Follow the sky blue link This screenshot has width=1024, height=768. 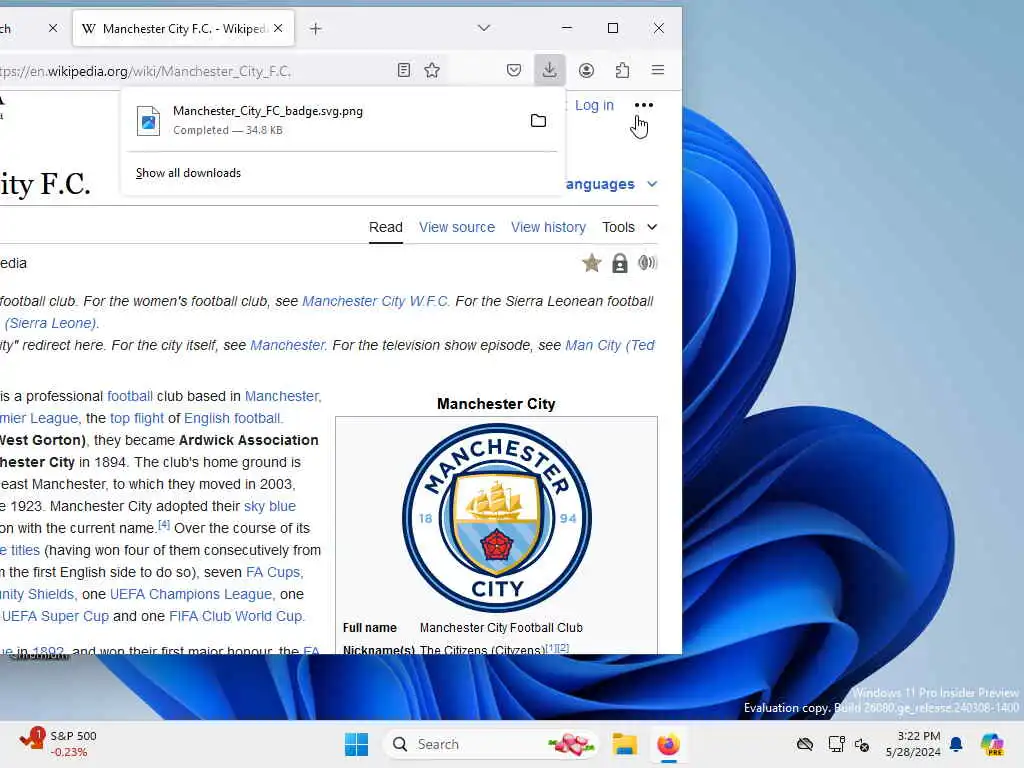tap(270, 506)
